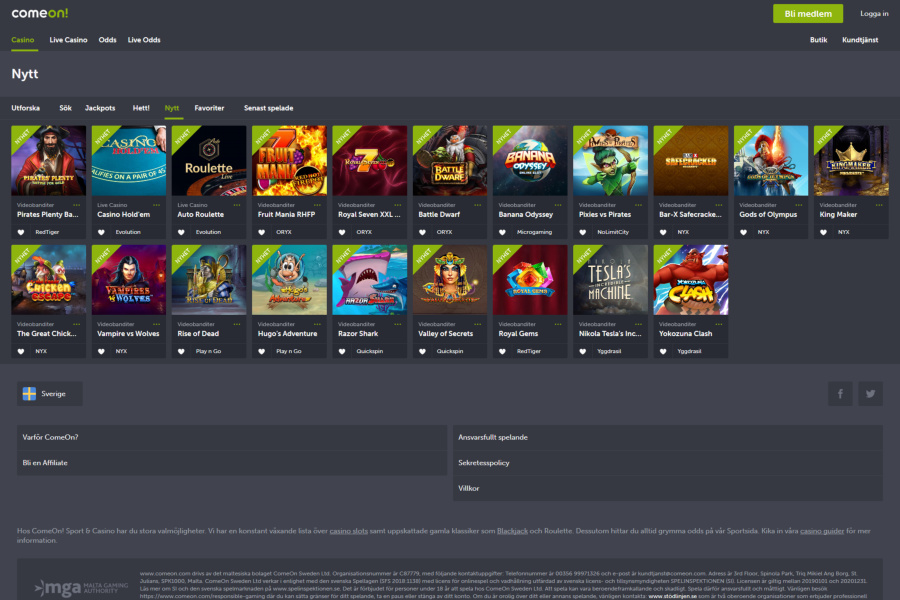Open options menu for King Maker card

click(x=879, y=205)
